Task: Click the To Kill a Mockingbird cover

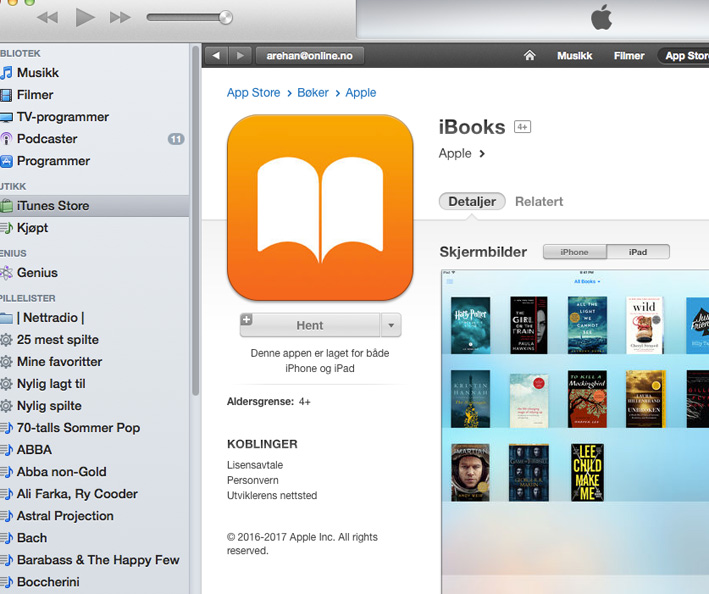Action: click(x=587, y=399)
